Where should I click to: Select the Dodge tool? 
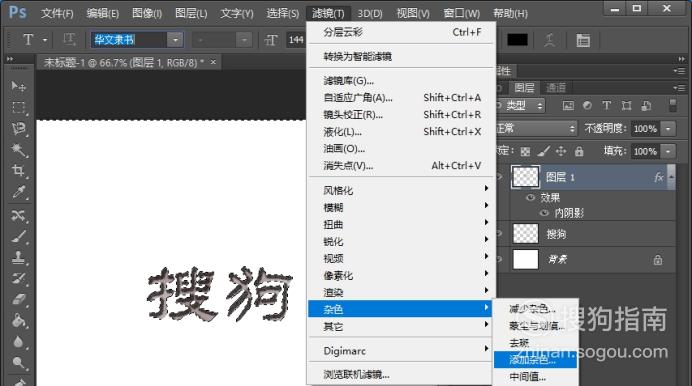(18, 363)
